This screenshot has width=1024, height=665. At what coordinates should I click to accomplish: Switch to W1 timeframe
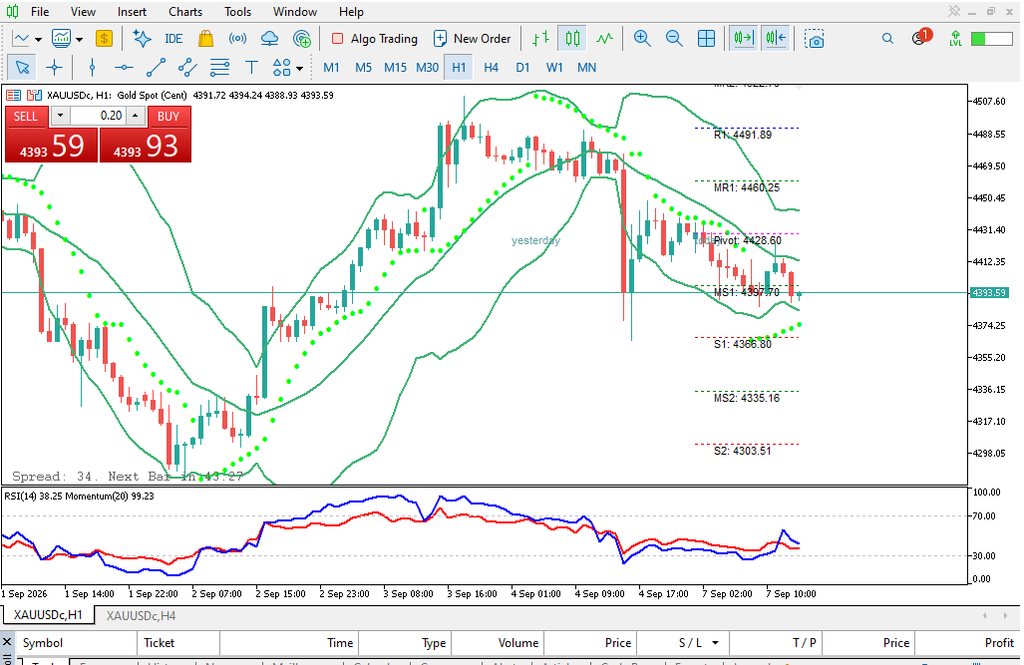[x=554, y=67]
